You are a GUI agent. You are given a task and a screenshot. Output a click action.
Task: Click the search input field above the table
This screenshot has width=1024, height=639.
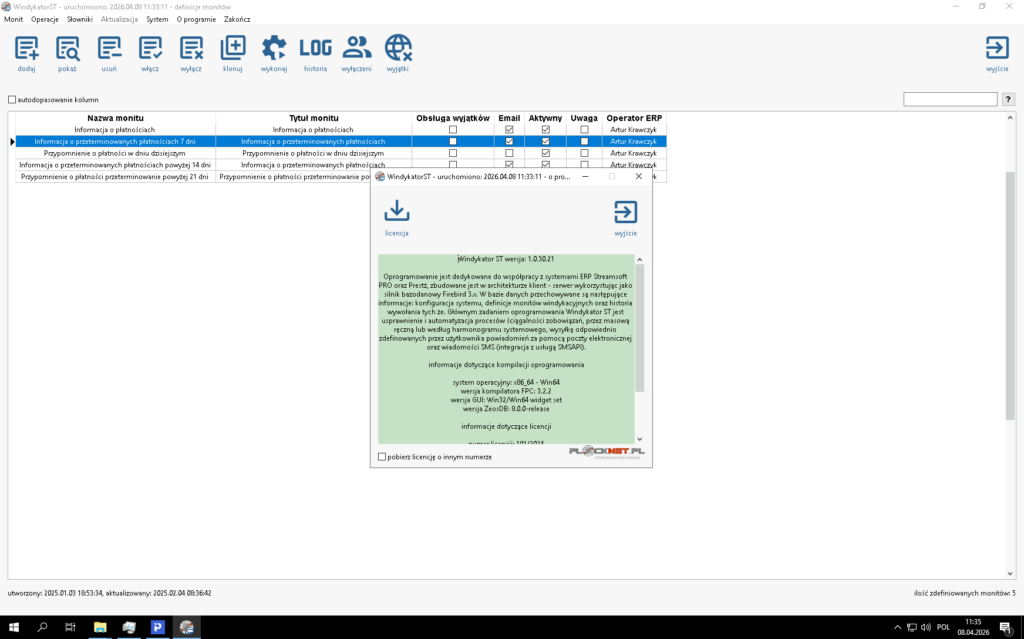[x=949, y=99]
